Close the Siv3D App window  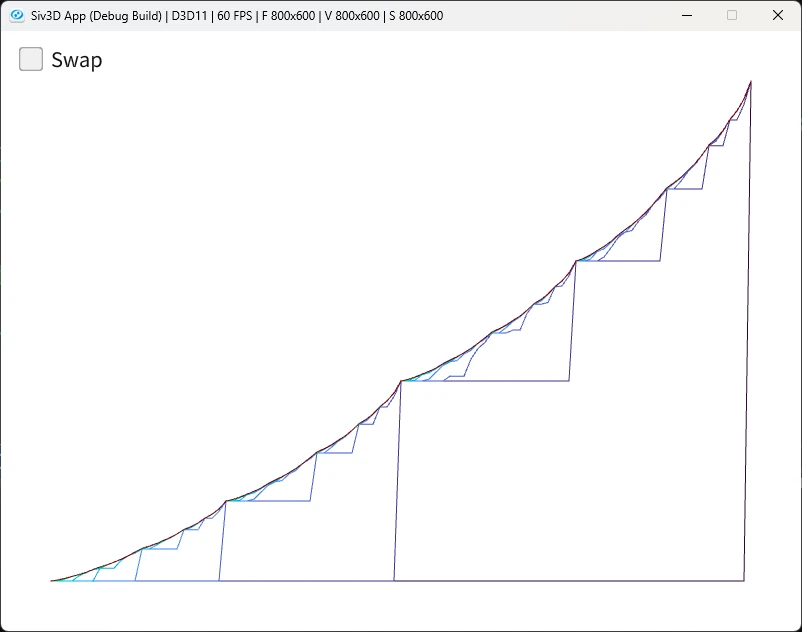(x=777, y=15)
